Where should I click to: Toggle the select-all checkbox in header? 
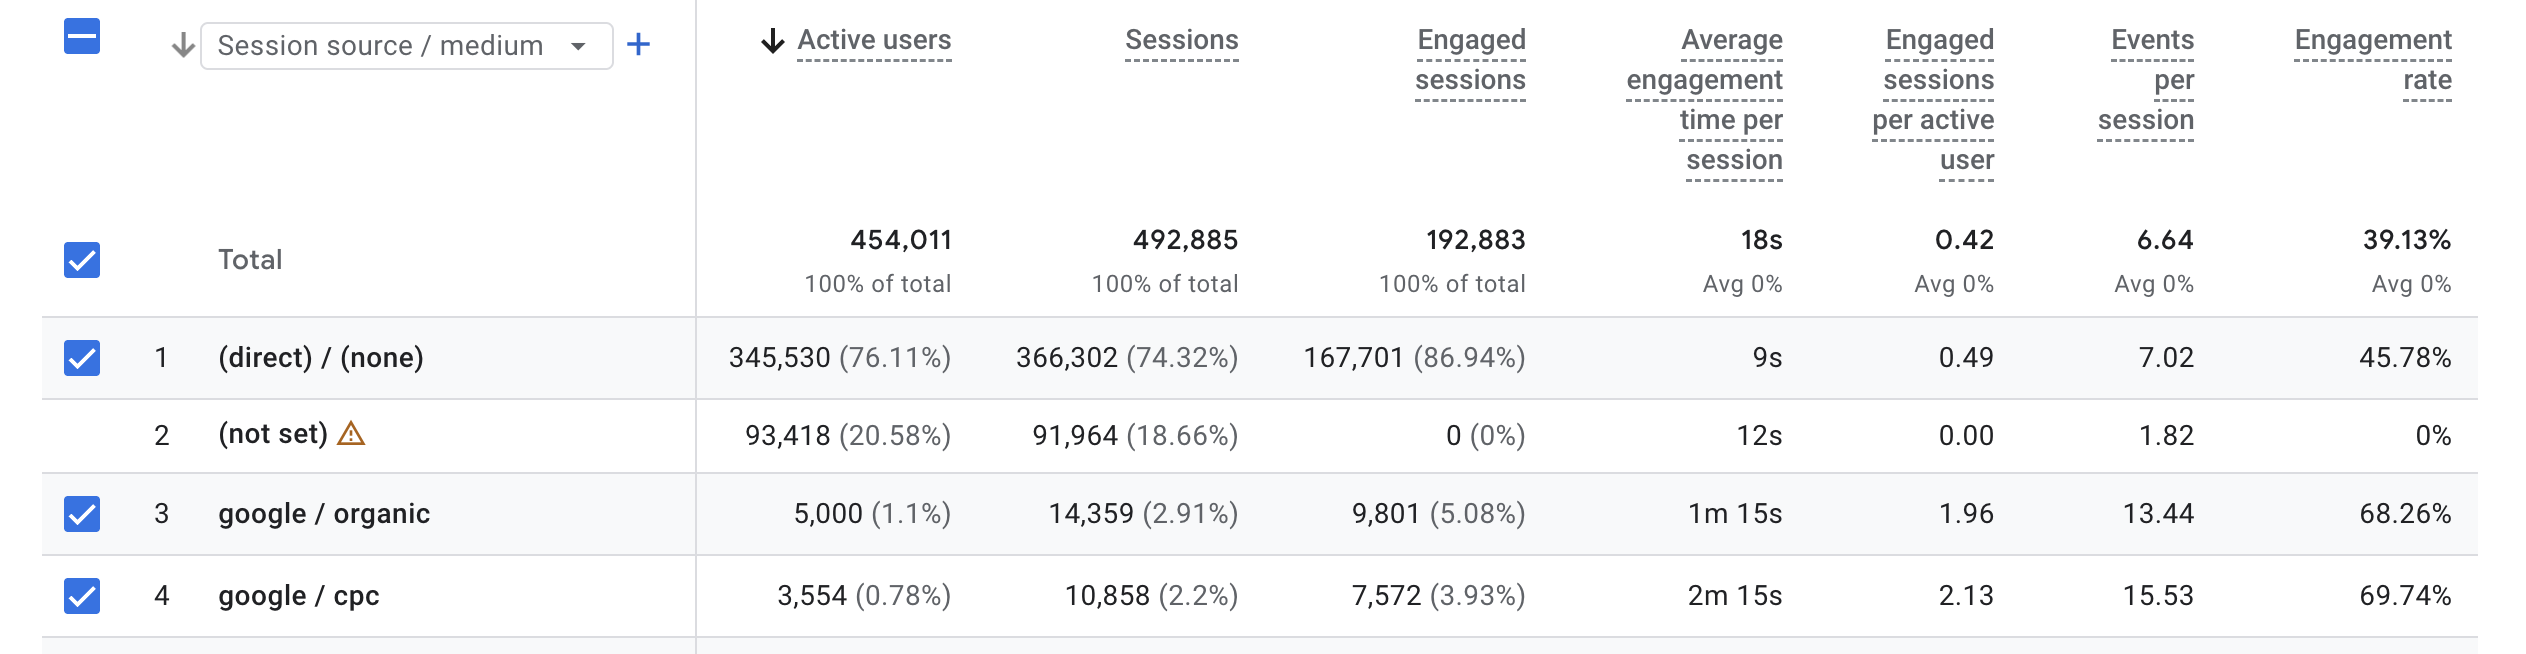click(82, 37)
